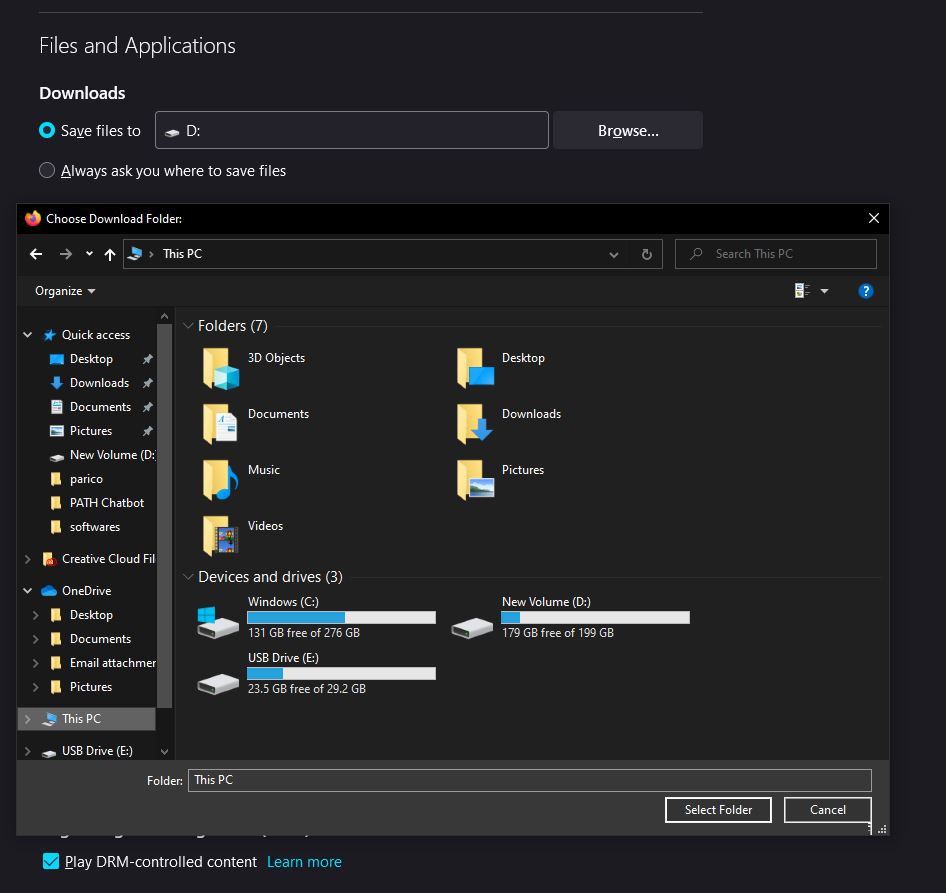The width and height of the screenshot is (946, 893).
Task: Click the back navigation arrow
Action: 36,254
